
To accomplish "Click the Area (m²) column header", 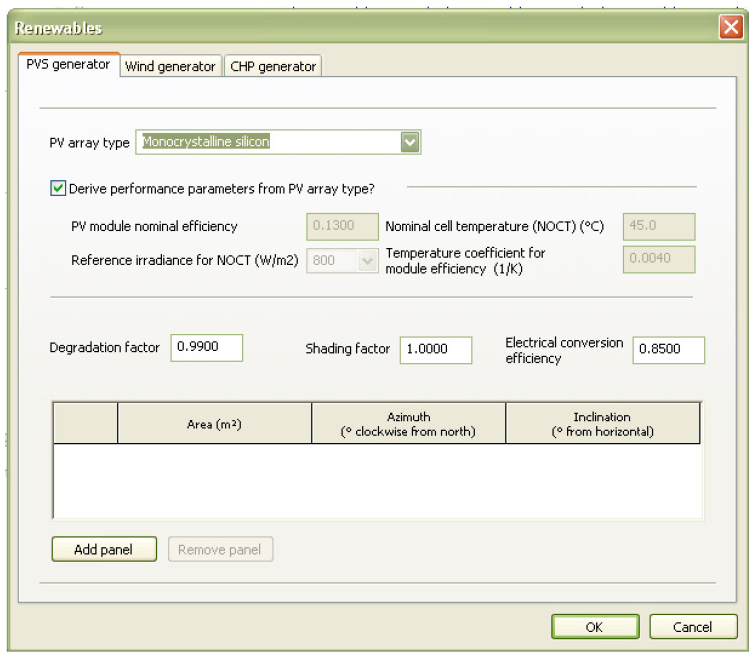I will point(215,424).
